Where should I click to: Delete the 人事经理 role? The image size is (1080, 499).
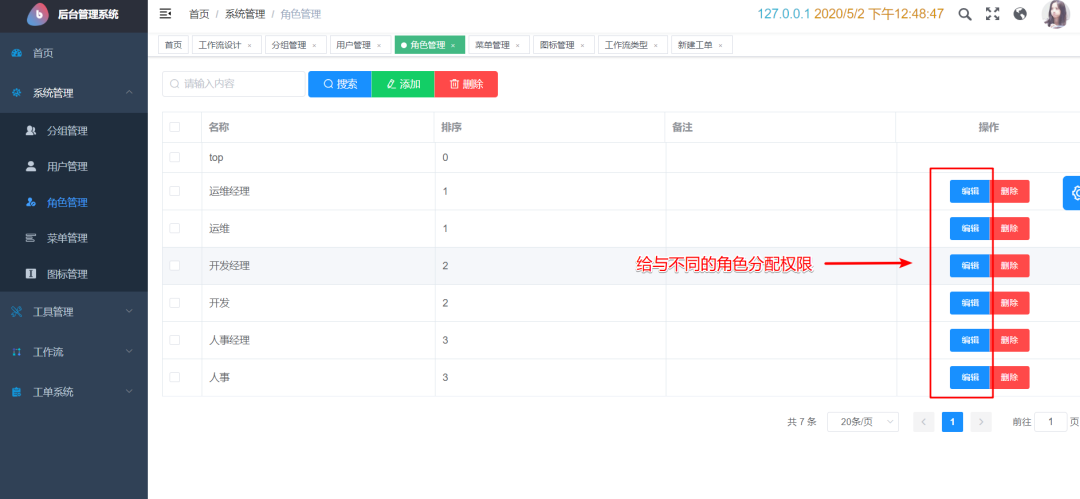pos(1010,340)
